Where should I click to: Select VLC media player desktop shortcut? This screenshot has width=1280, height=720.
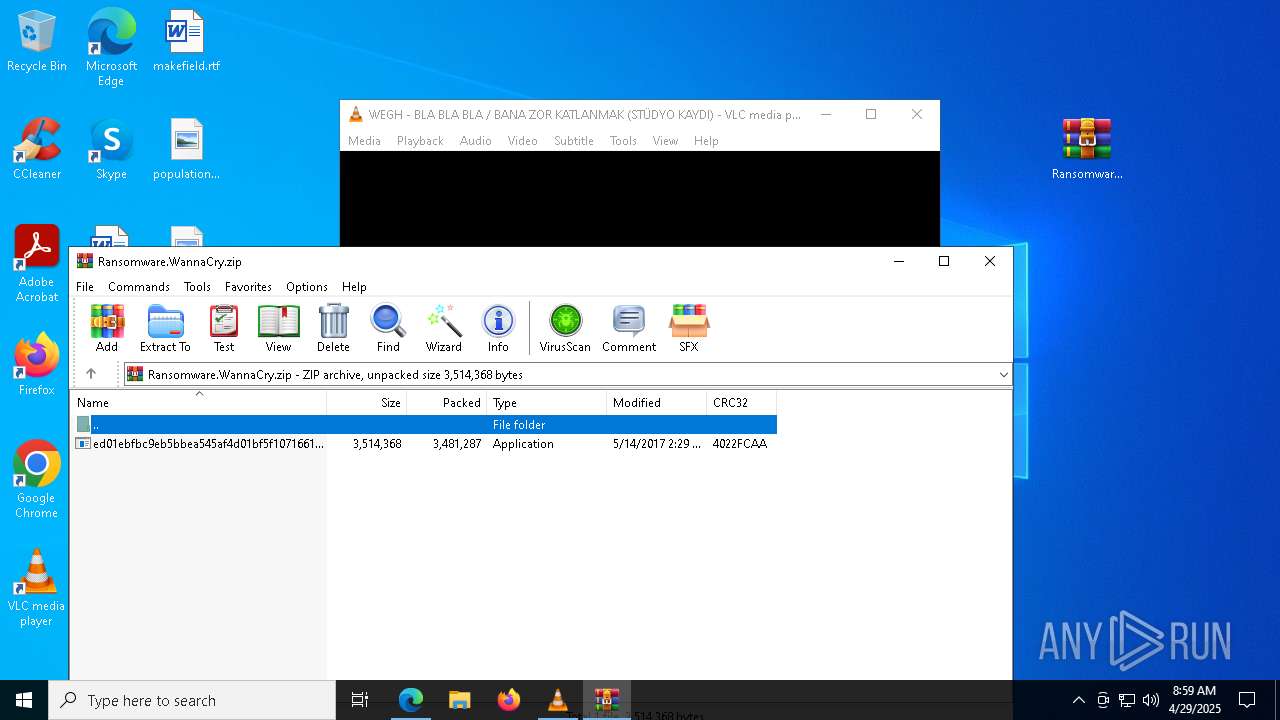pyautogui.click(x=37, y=587)
